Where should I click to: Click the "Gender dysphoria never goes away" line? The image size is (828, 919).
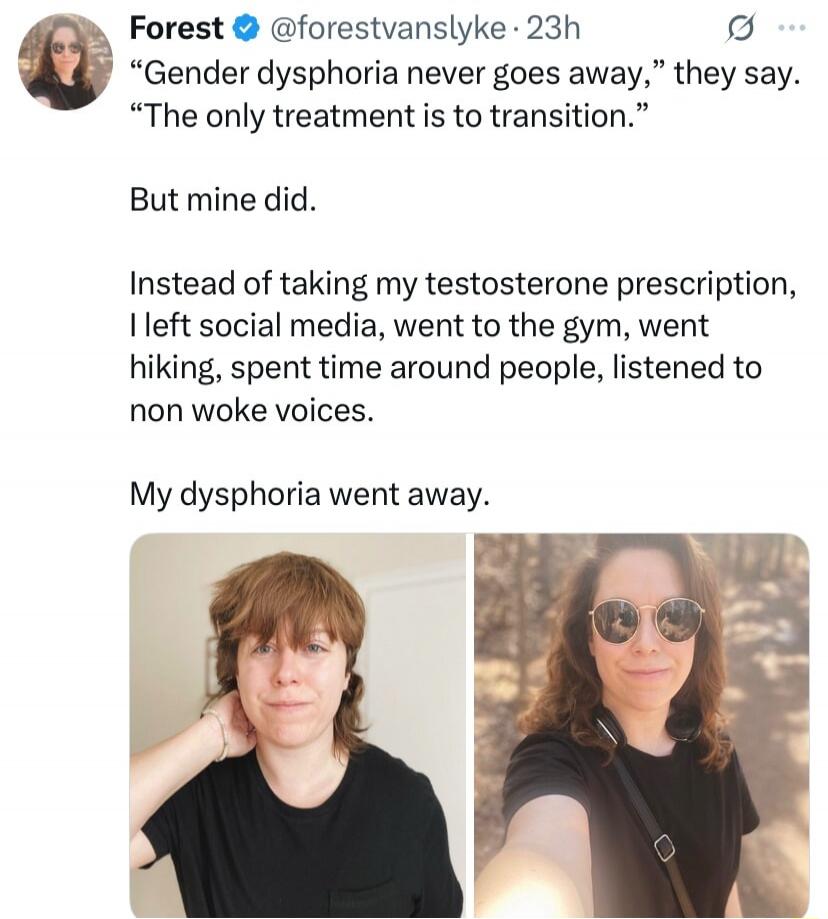click(x=465, y=75)
